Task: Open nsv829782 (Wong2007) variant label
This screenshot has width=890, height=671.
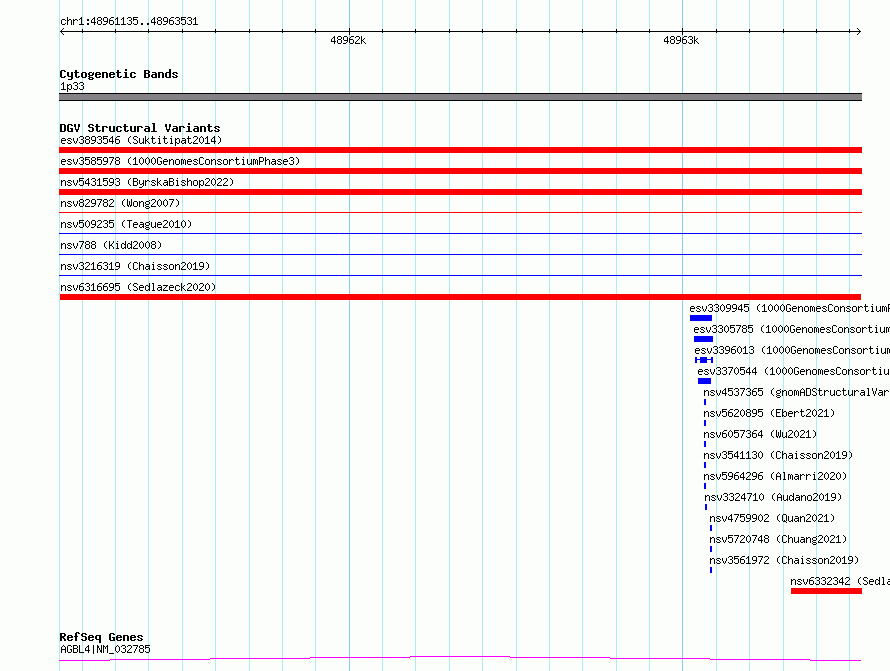Action: [120, 203]
